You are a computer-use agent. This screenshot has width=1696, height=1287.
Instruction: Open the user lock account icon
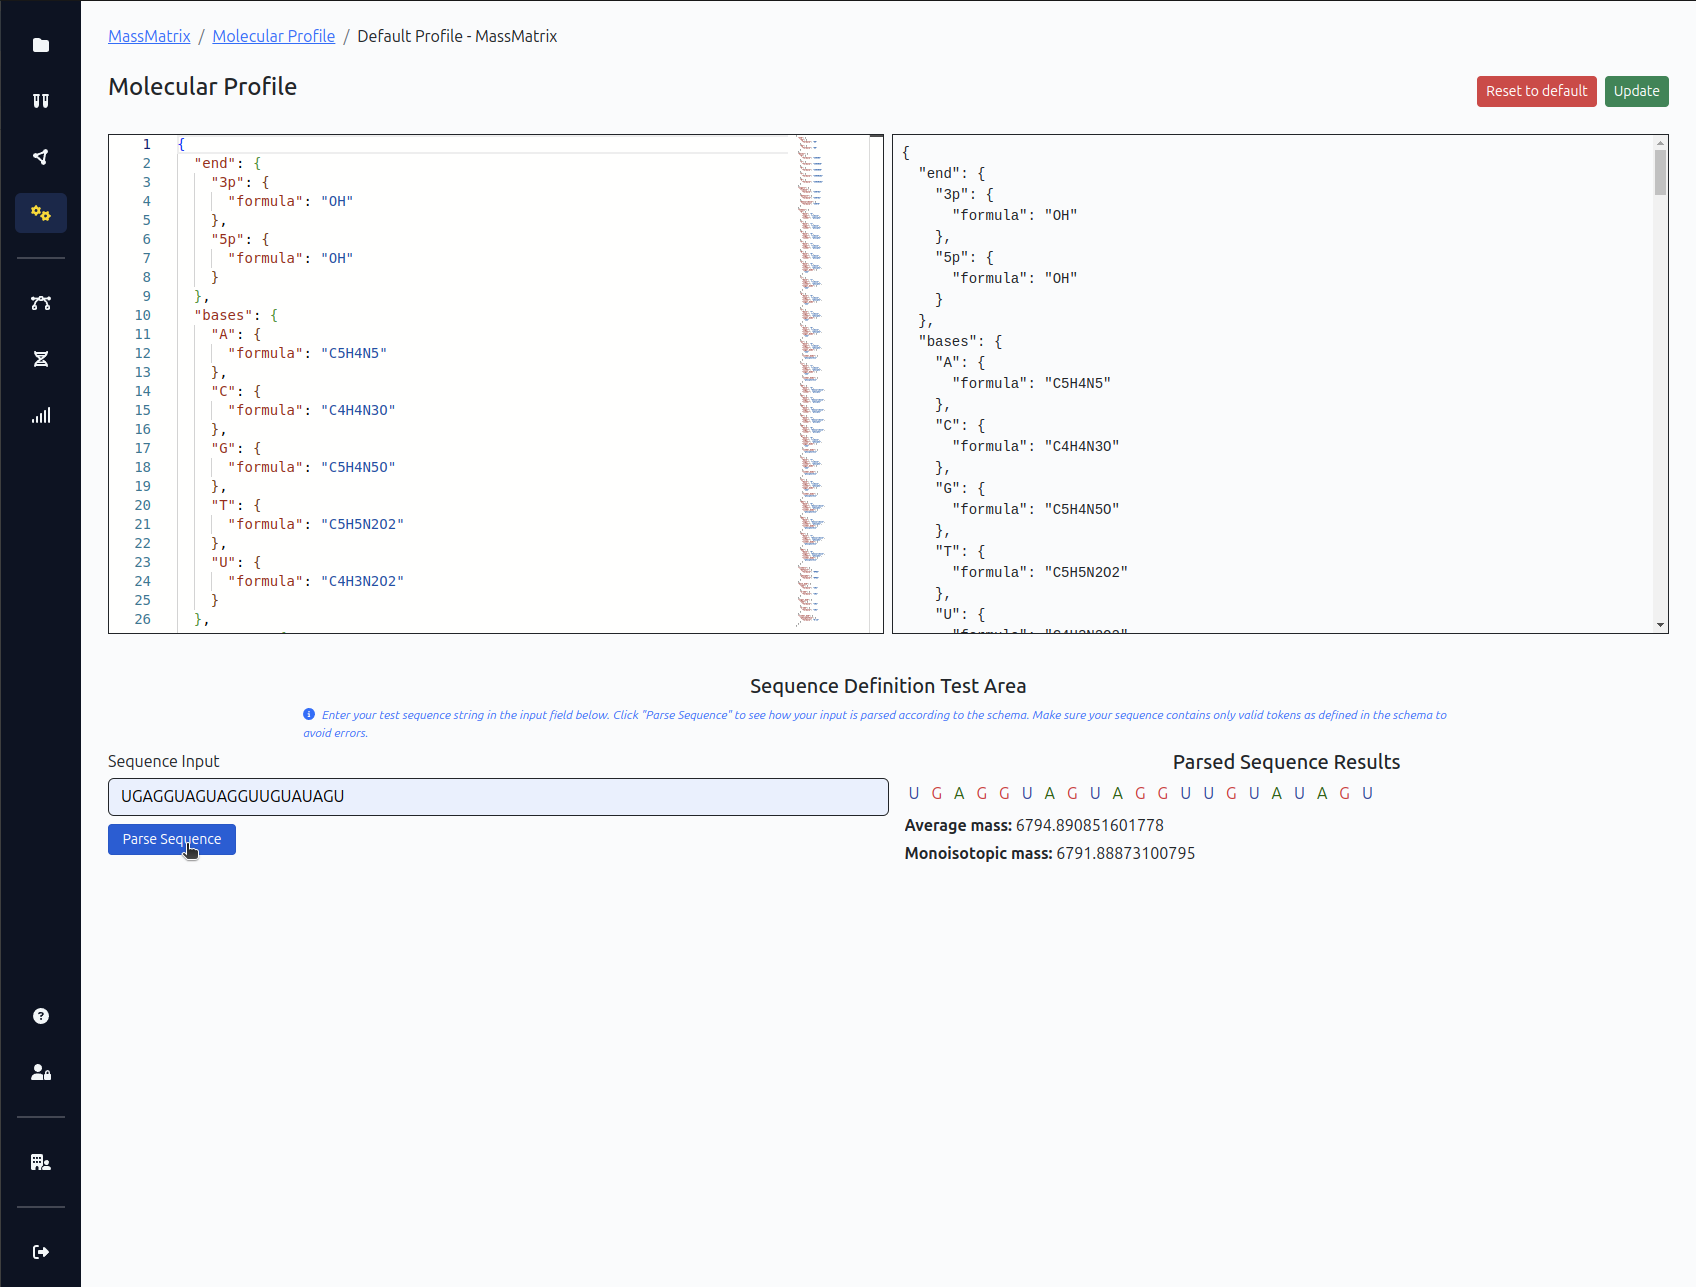coord(41,1072)
